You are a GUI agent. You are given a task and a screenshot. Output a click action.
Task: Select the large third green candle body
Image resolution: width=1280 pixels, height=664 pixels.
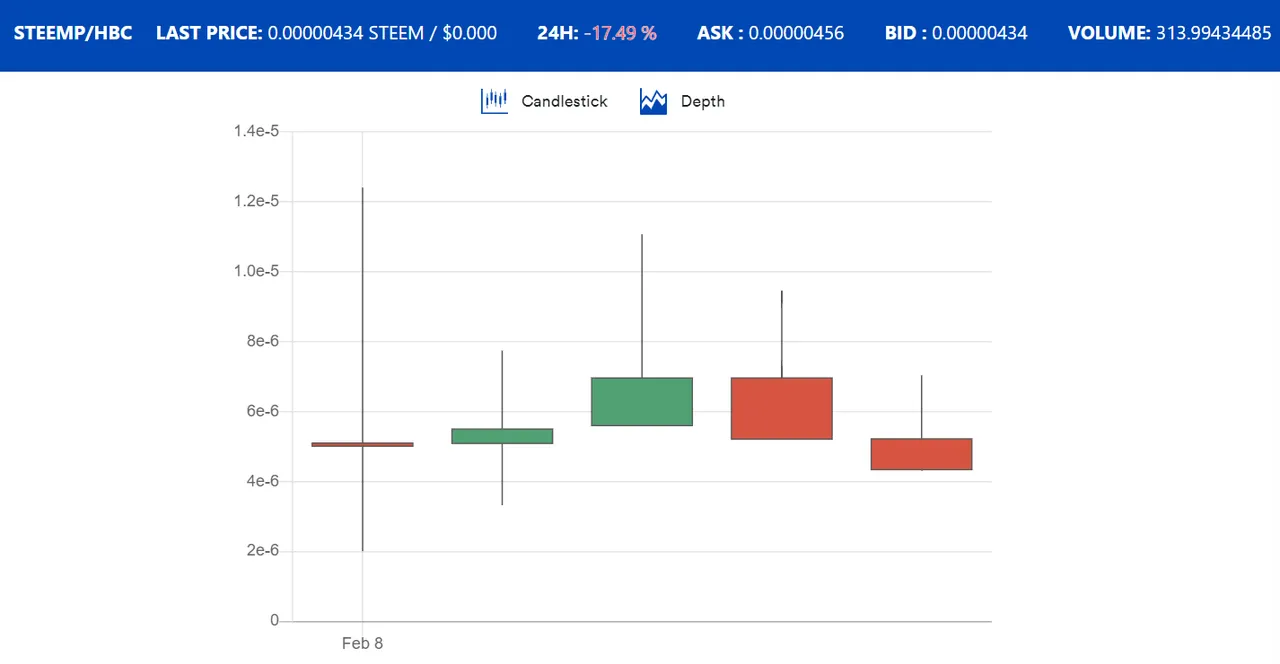coord(642,402)
